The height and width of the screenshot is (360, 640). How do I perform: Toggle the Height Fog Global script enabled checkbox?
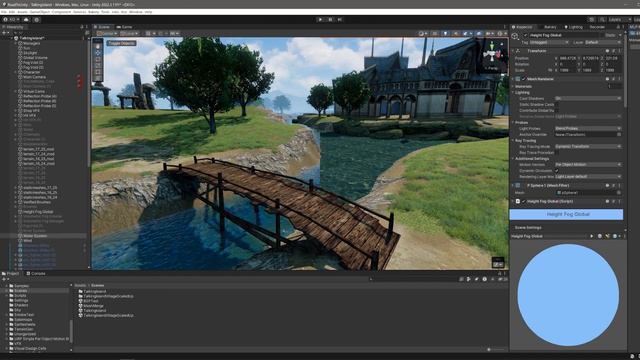524,201
